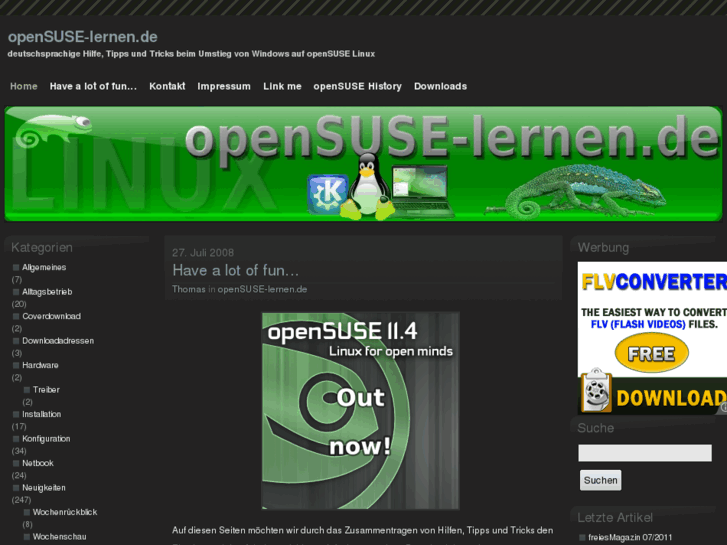Screen dimensions: 727x545
Task: Select the 'Link me' navigation item
Action: [x=282, y=86]
